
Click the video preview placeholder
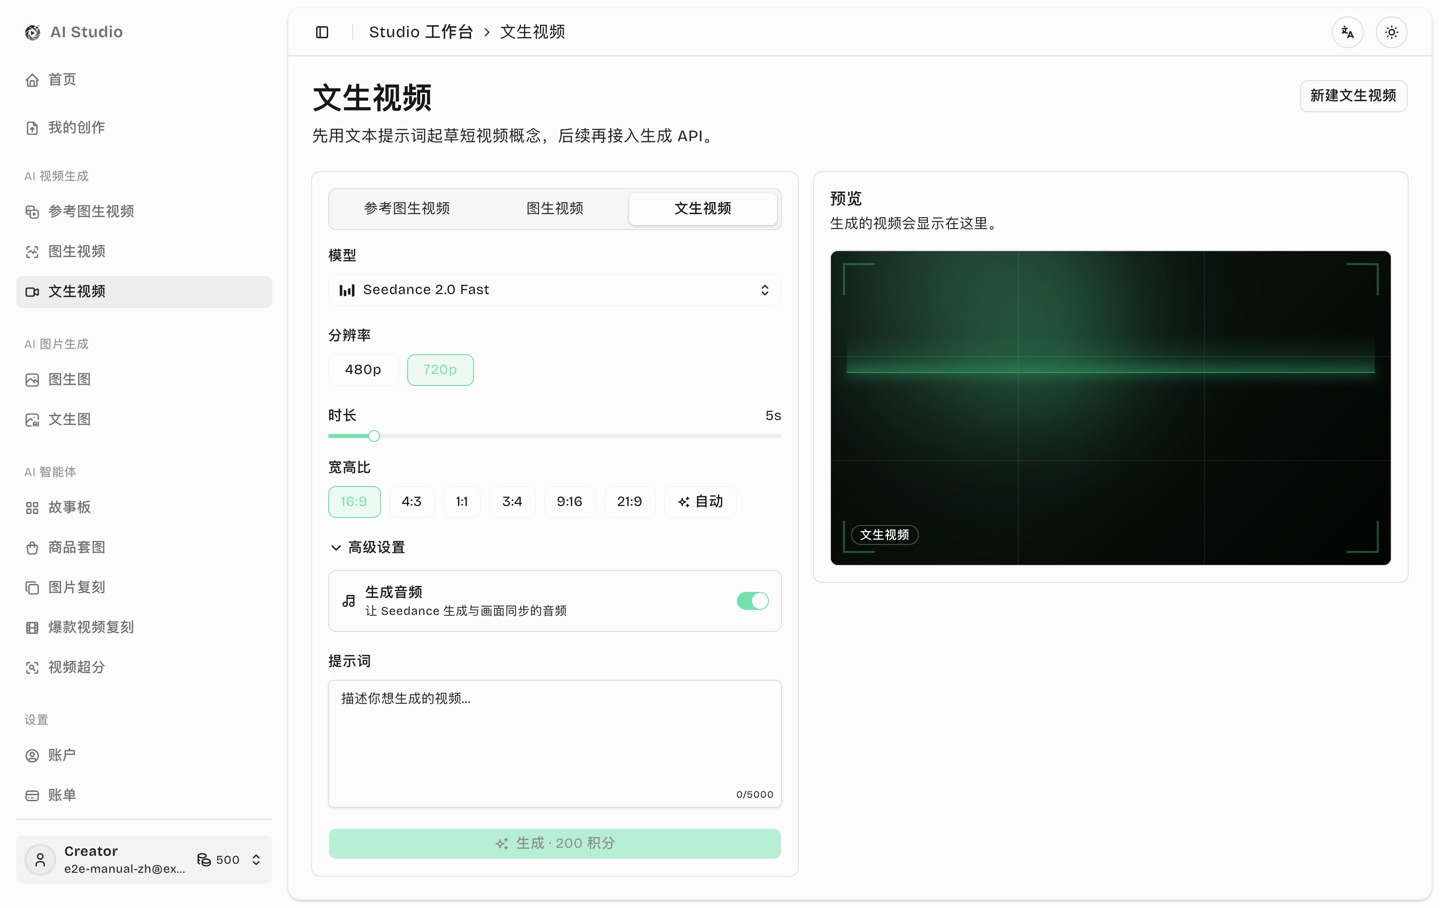(1111, 408)
